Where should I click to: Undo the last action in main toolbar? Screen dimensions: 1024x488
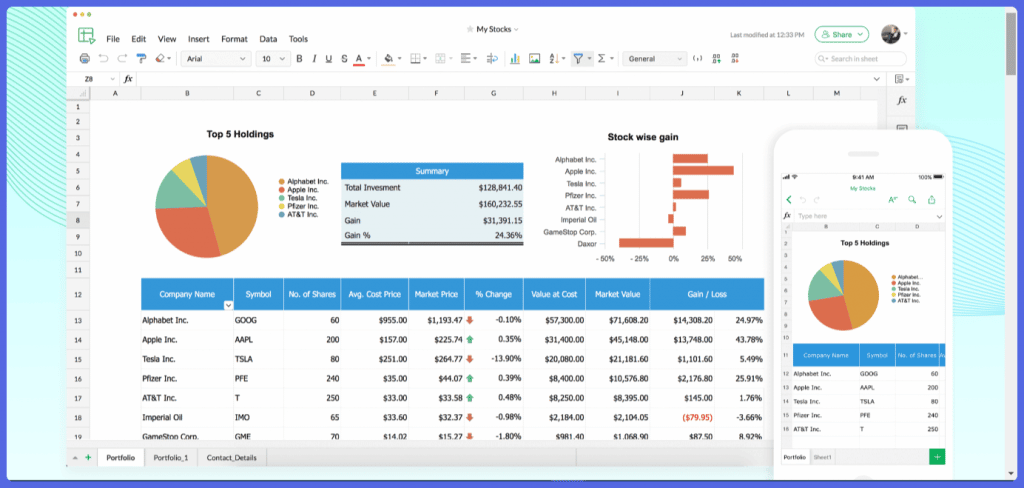pyautogui.click(x=103, y=59)
